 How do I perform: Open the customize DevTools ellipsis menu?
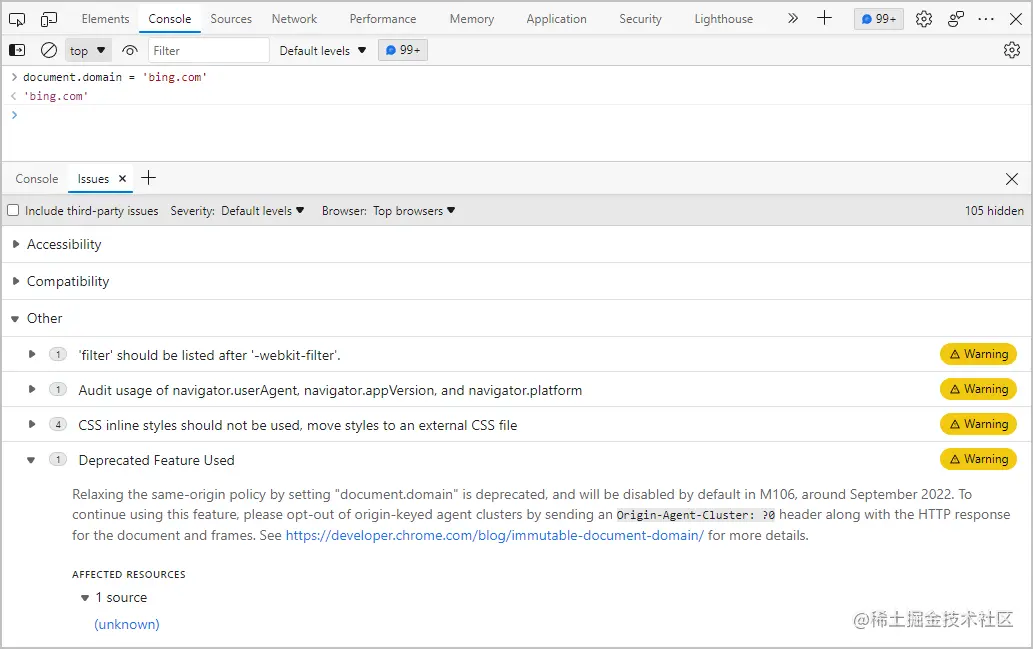[x=986, y=19]
